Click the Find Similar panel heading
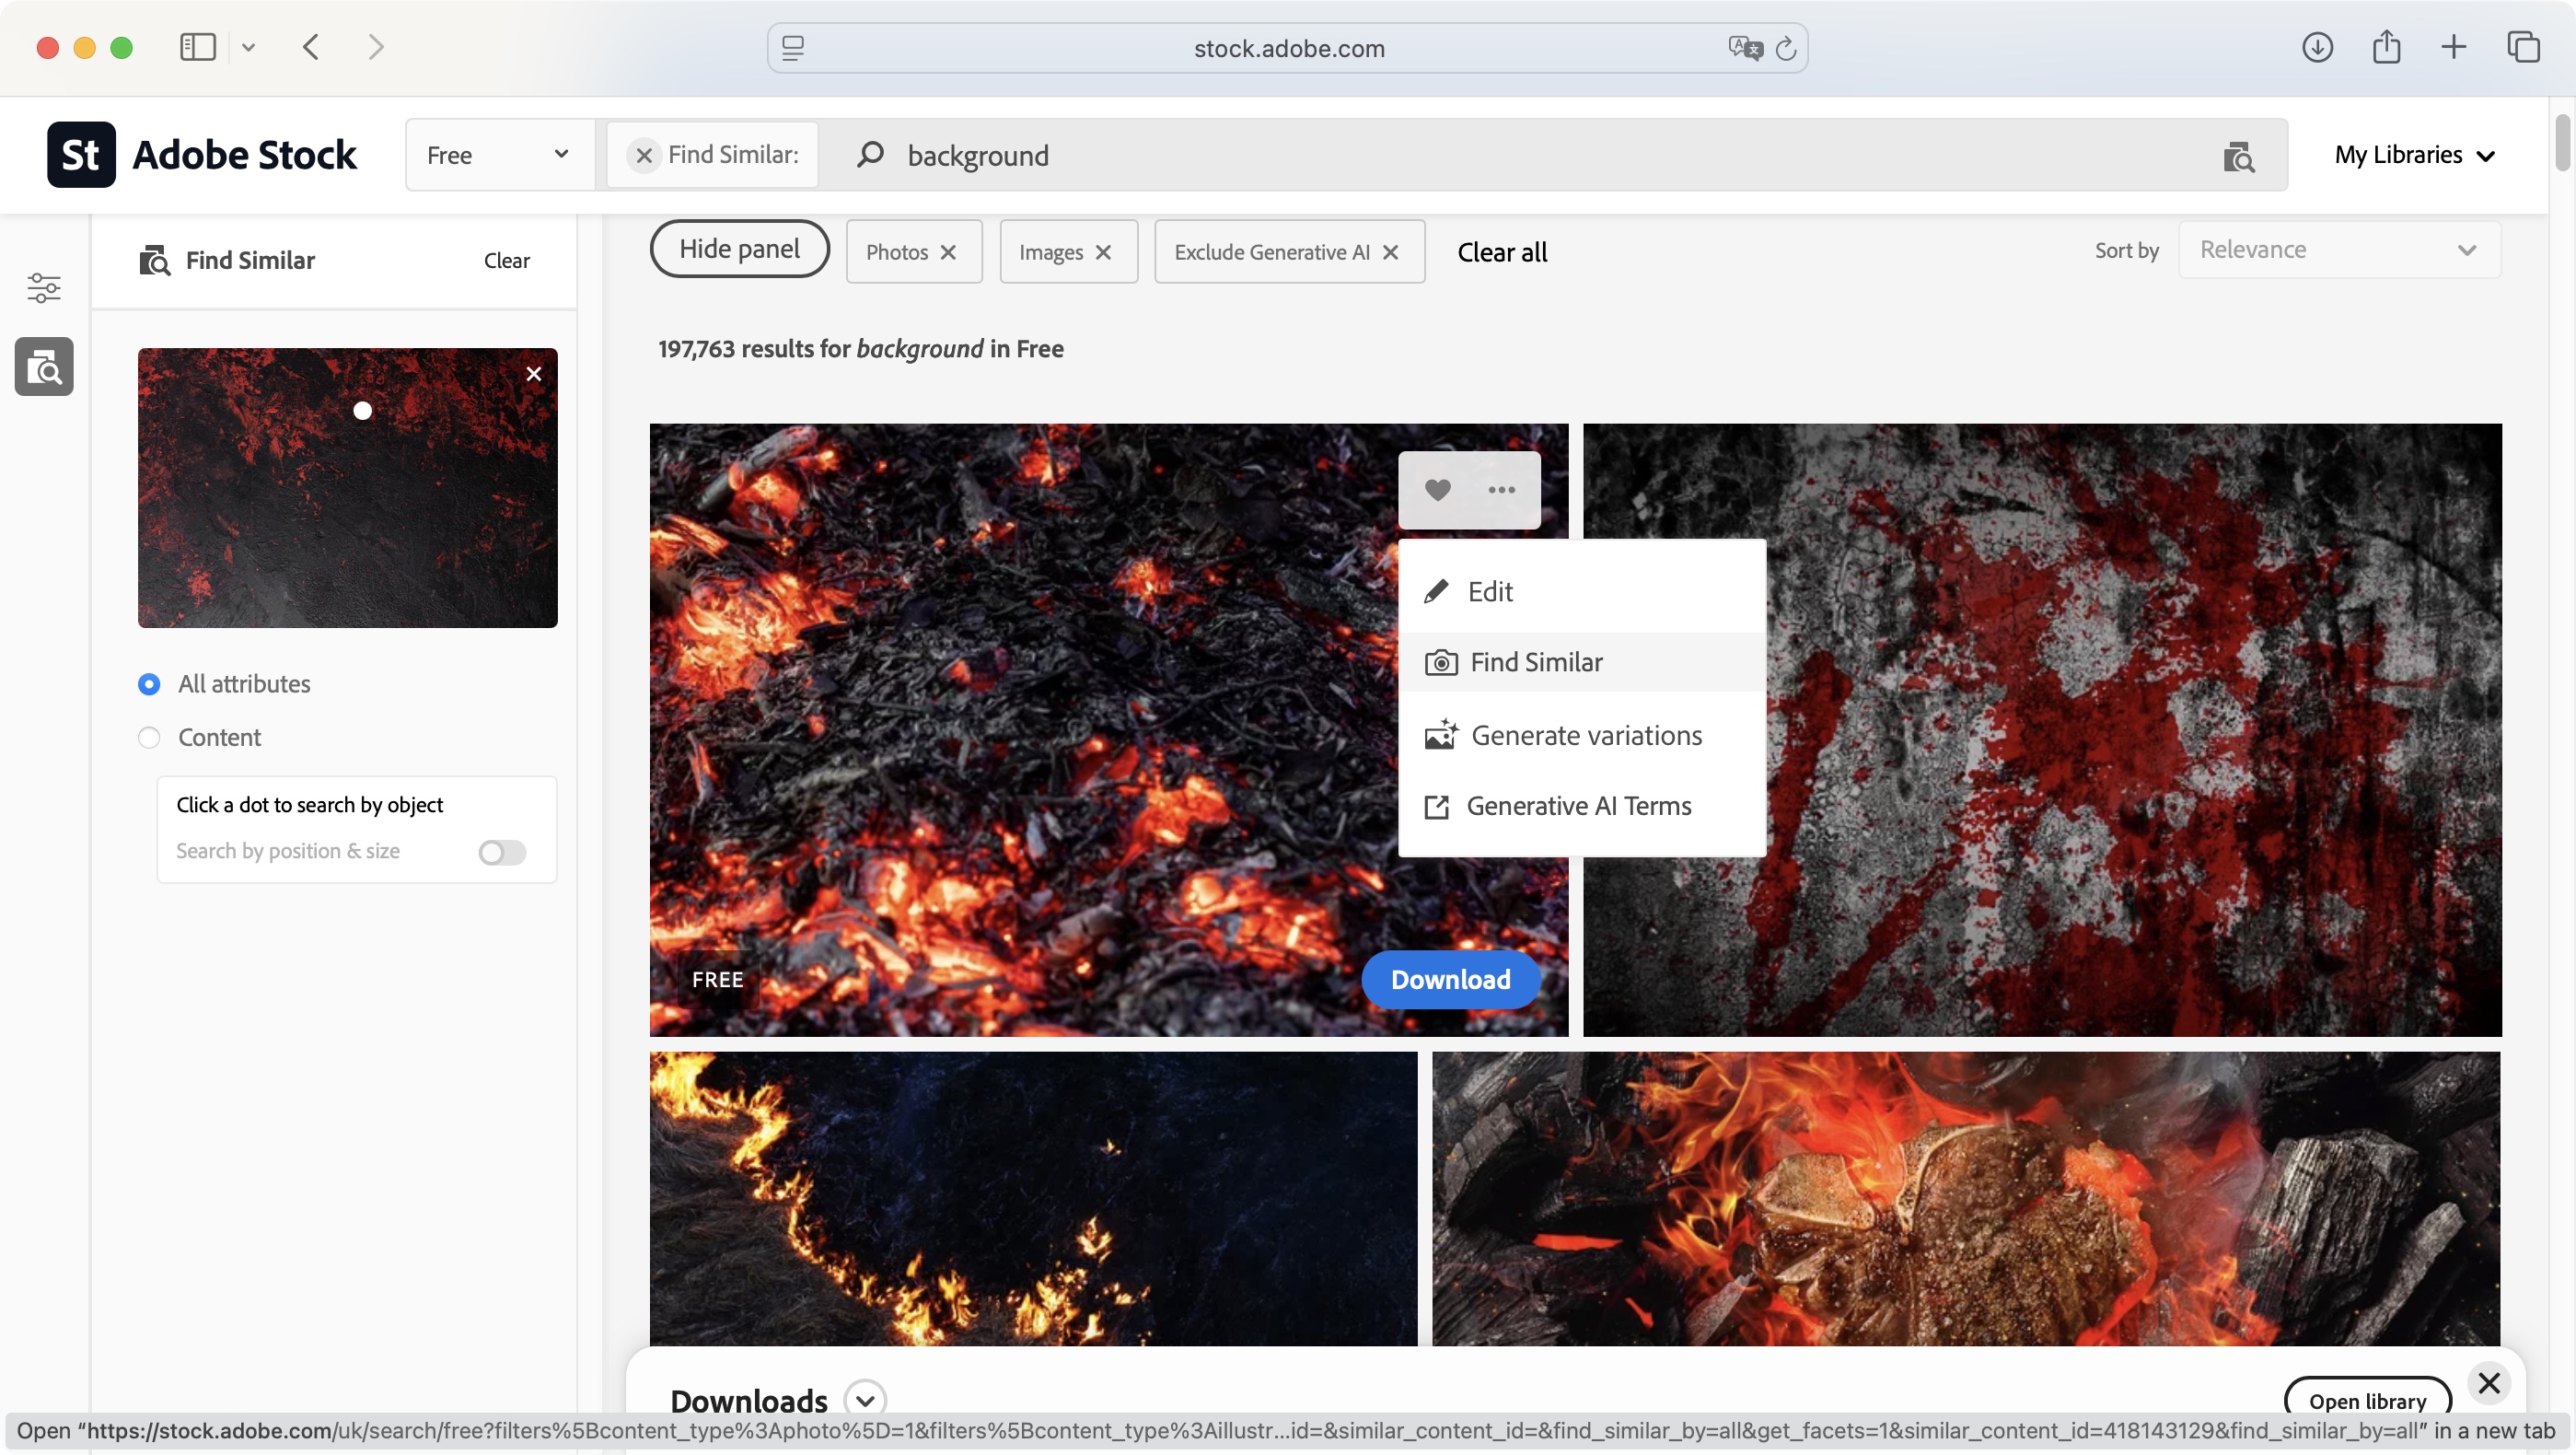Image resolution: width=2576 pixels, height=1455 pixels. (x=250, y=260)
